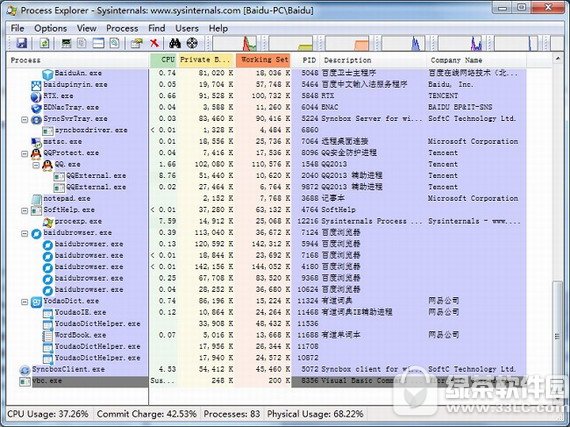Viewport: 570px width, 427px height.
Task: Sort by the Private Bytes column header
Action: tap(206, 60)
